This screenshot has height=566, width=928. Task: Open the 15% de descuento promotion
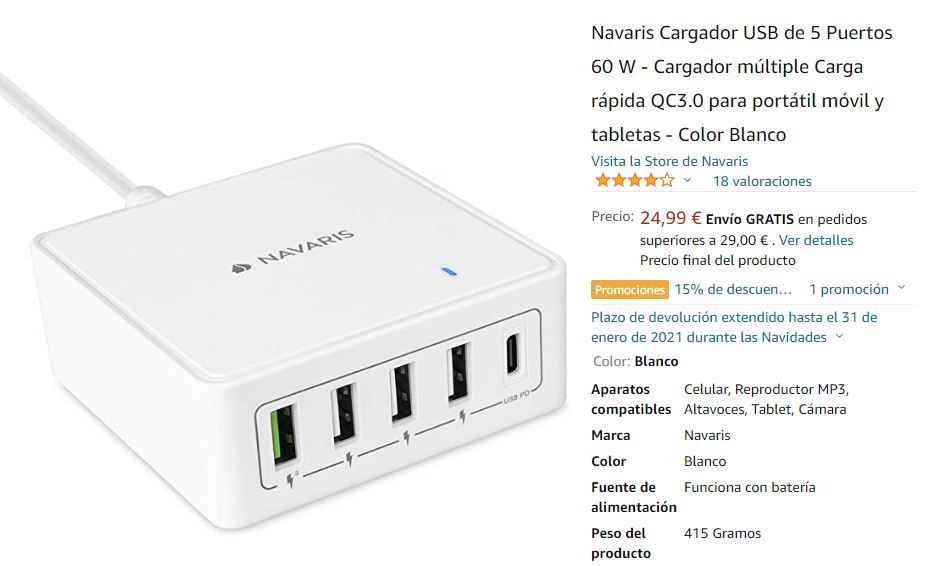733,290
